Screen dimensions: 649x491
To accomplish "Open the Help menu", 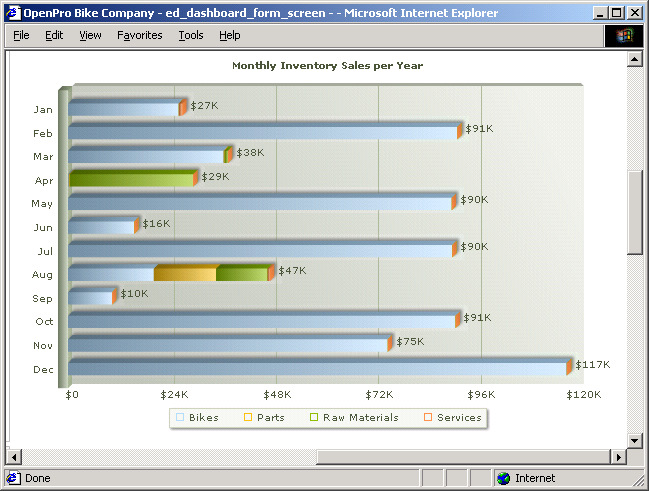I will click(229, 35).
